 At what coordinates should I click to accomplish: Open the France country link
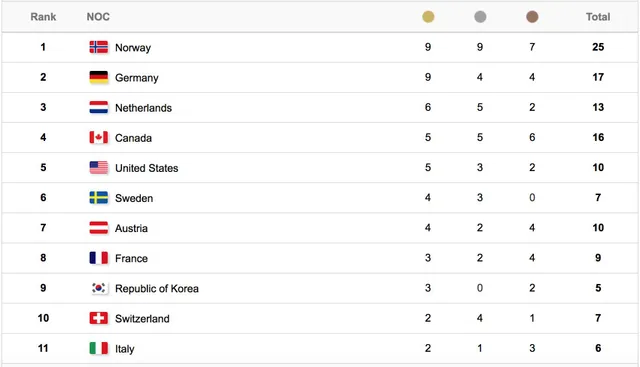pyautogui.click(x=131, y=258)
